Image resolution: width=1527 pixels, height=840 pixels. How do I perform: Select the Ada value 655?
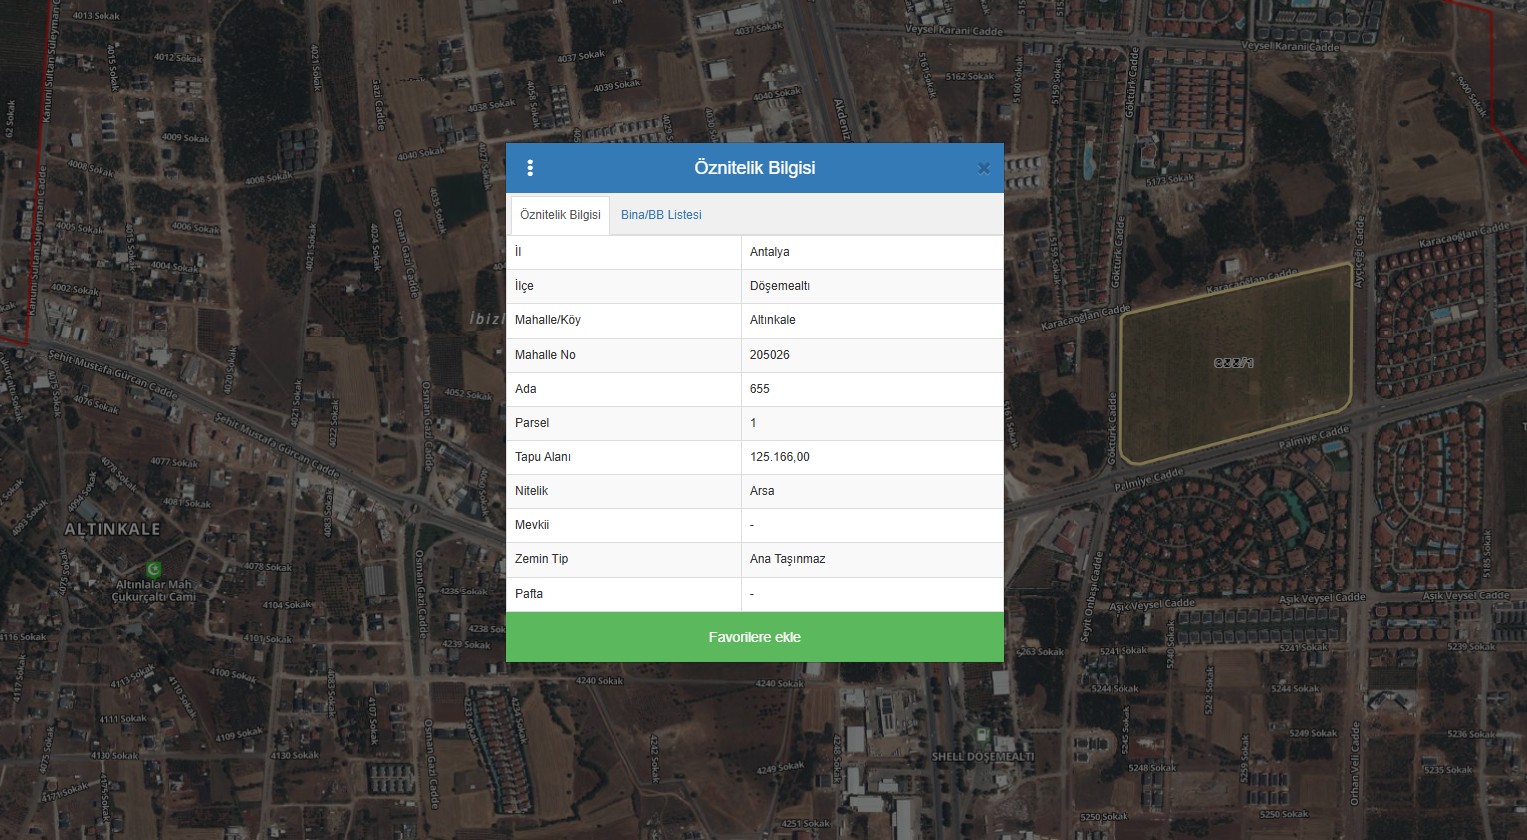760,389
